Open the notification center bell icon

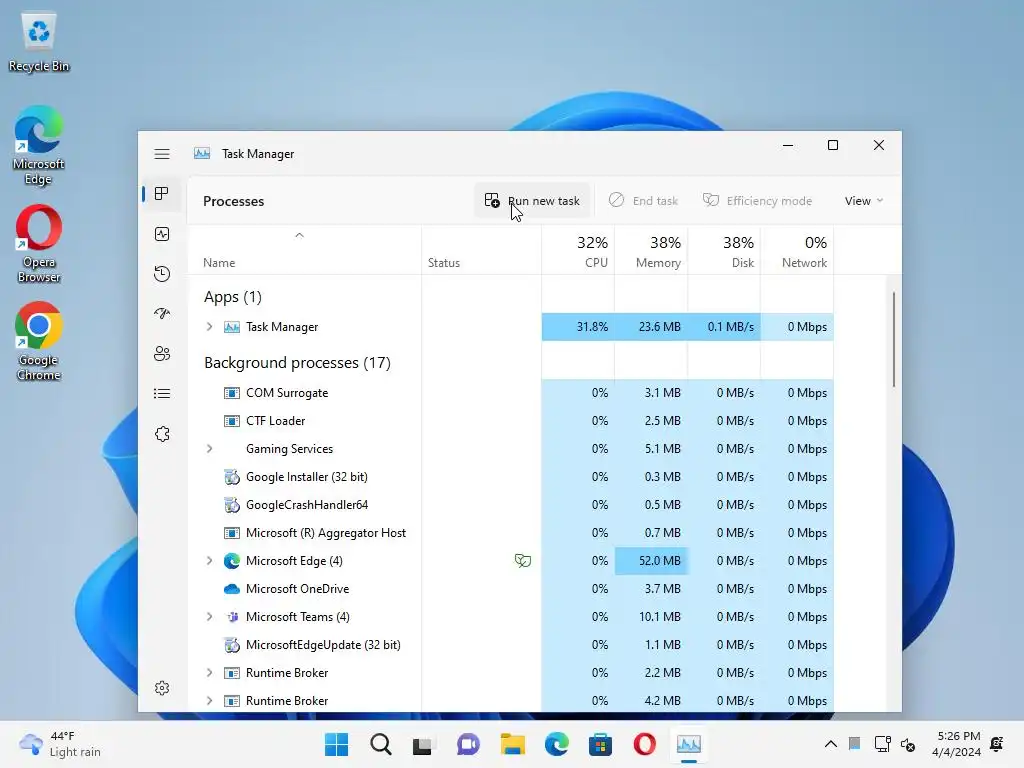[x=997, y=744]
